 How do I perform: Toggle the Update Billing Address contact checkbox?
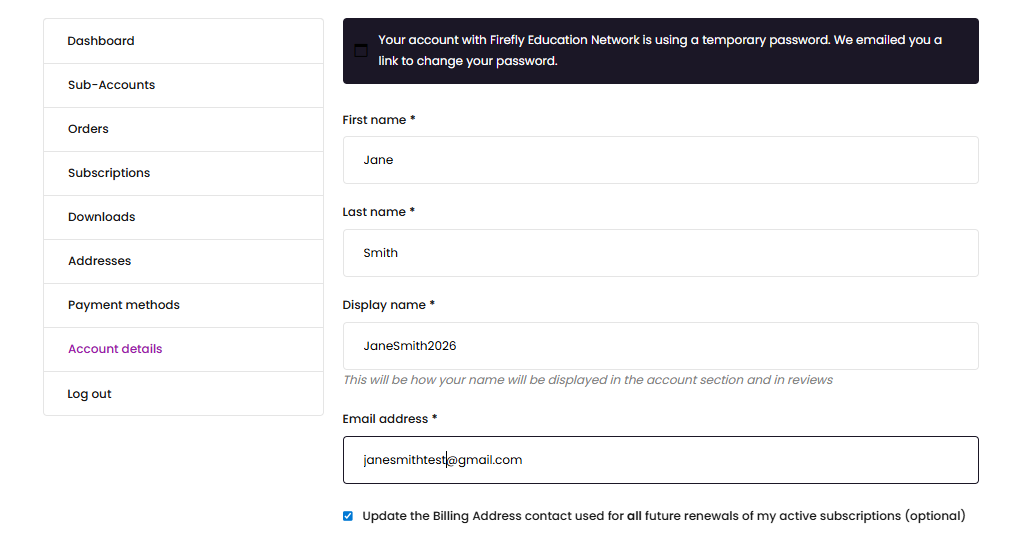click(x=348, y=516)
